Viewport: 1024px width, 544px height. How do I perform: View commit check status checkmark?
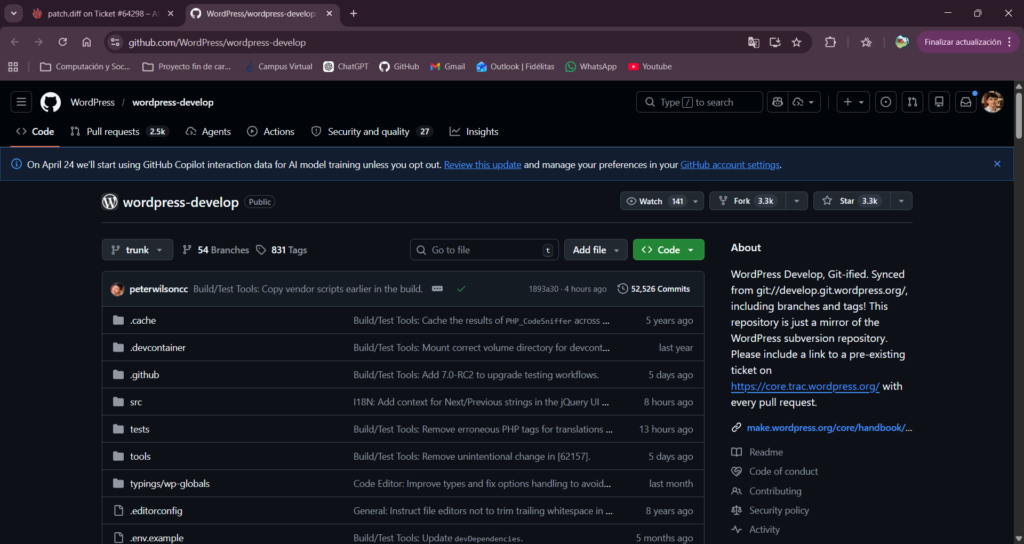(461, 289)
